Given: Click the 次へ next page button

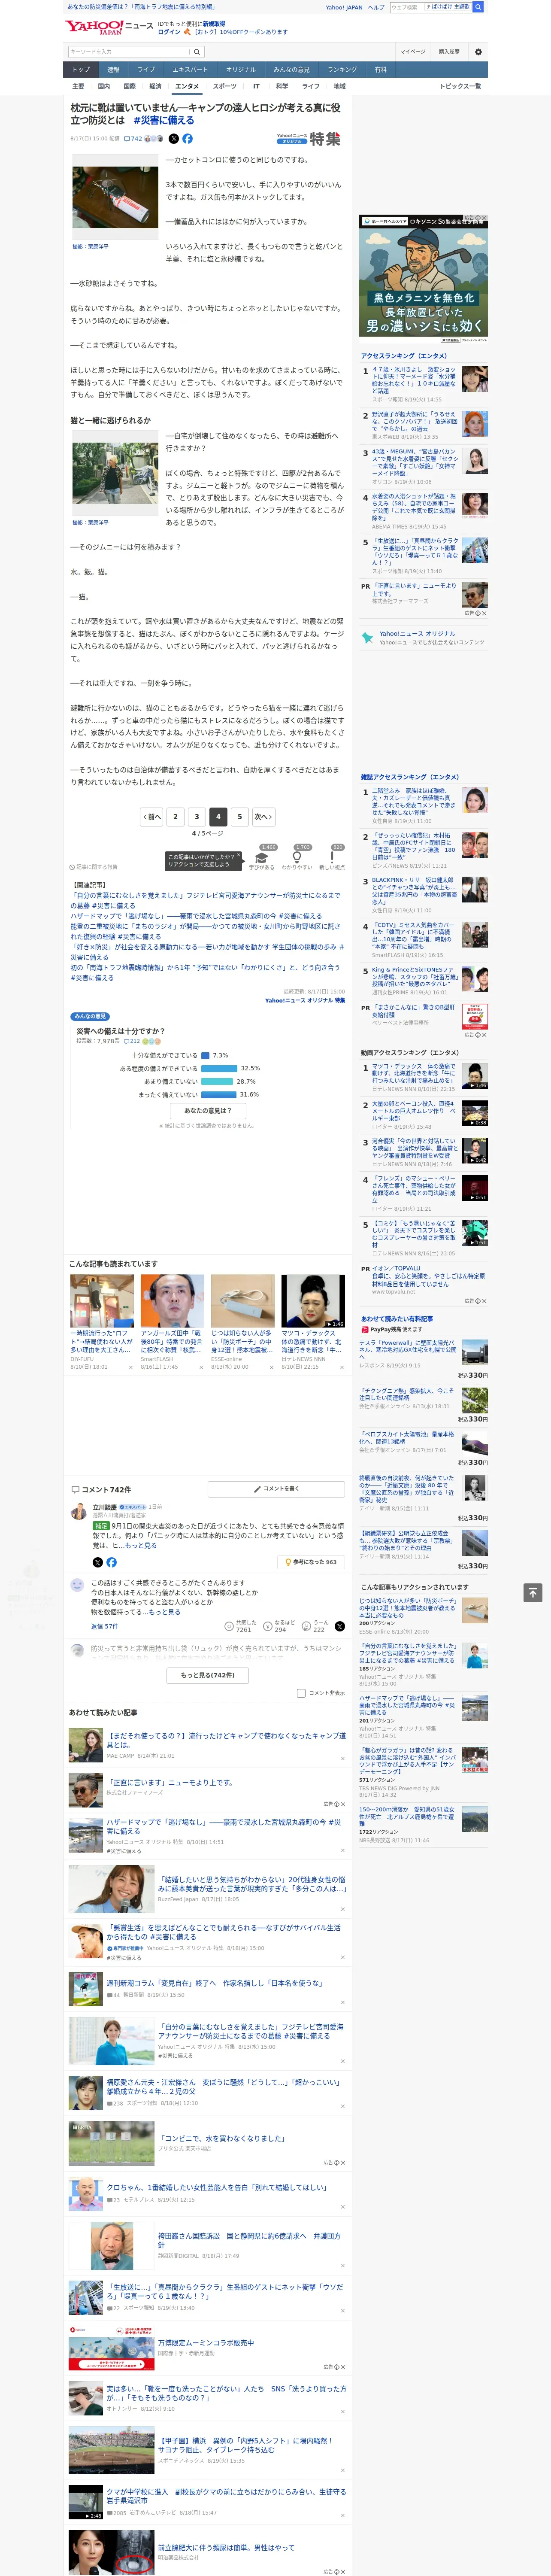Looking at the screenshot, I should pos(263,816).
